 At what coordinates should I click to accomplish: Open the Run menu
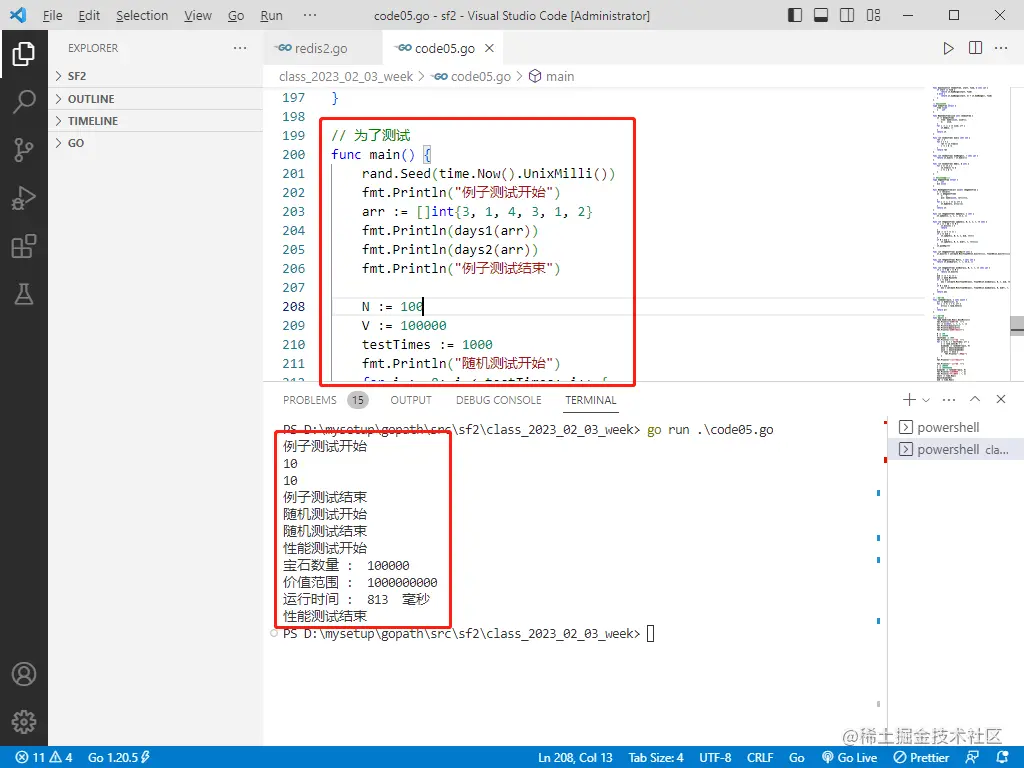[x=271, y=15]
